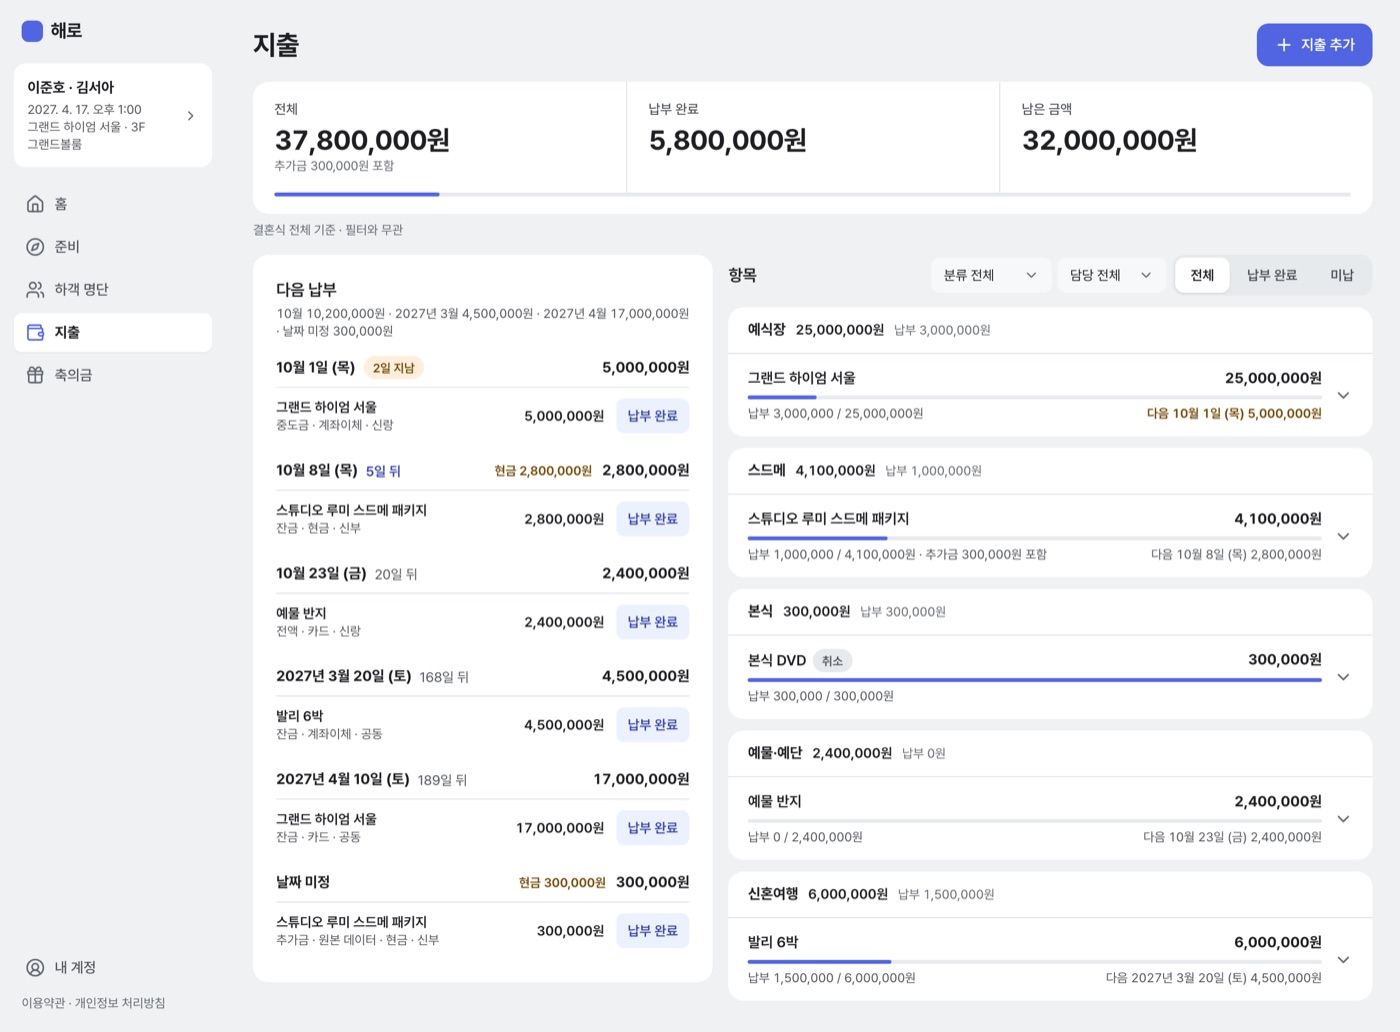Screen dimensions: 1400x1032
Task: Click the 예식장 category header
Action: (x=1050, y=330)
